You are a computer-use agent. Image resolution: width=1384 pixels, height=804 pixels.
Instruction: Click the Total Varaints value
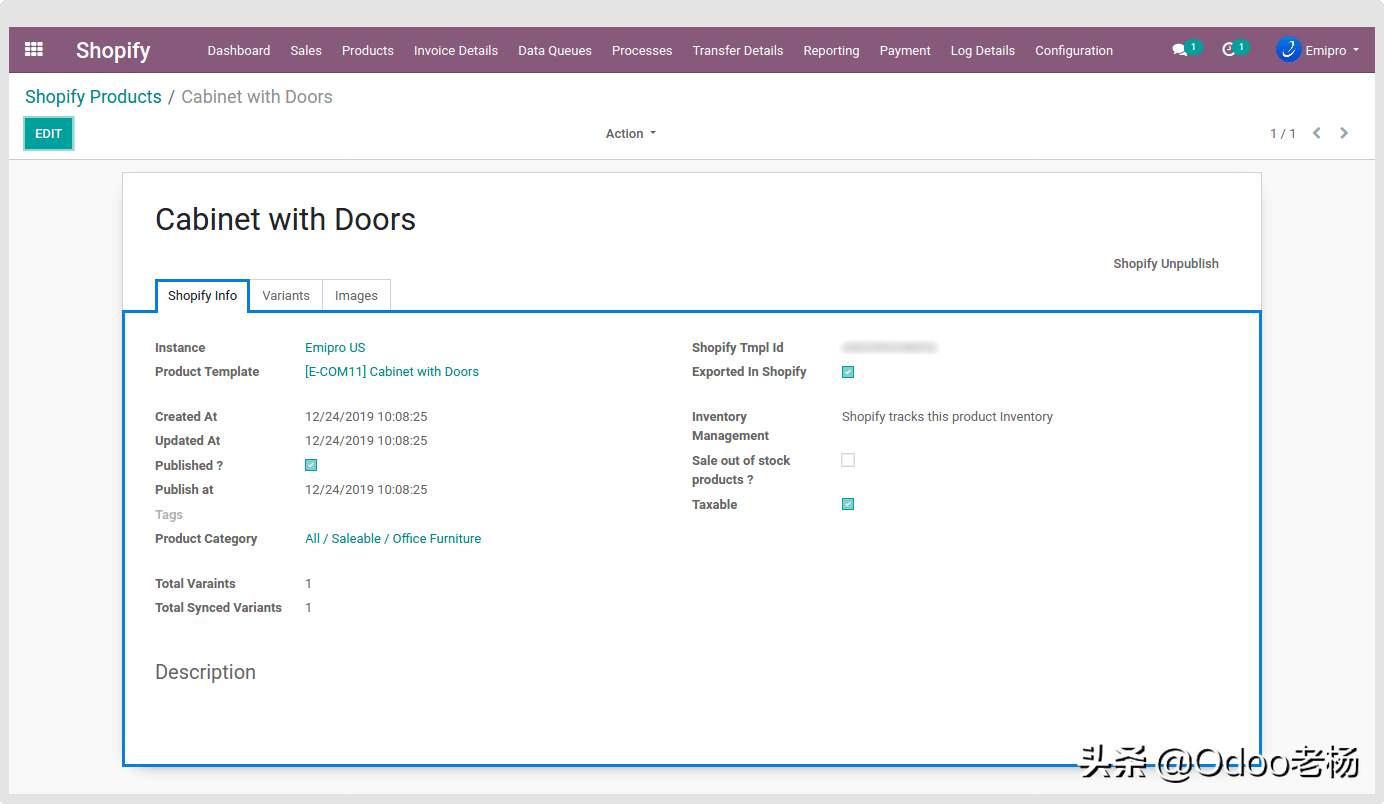[x=308, y=584]
